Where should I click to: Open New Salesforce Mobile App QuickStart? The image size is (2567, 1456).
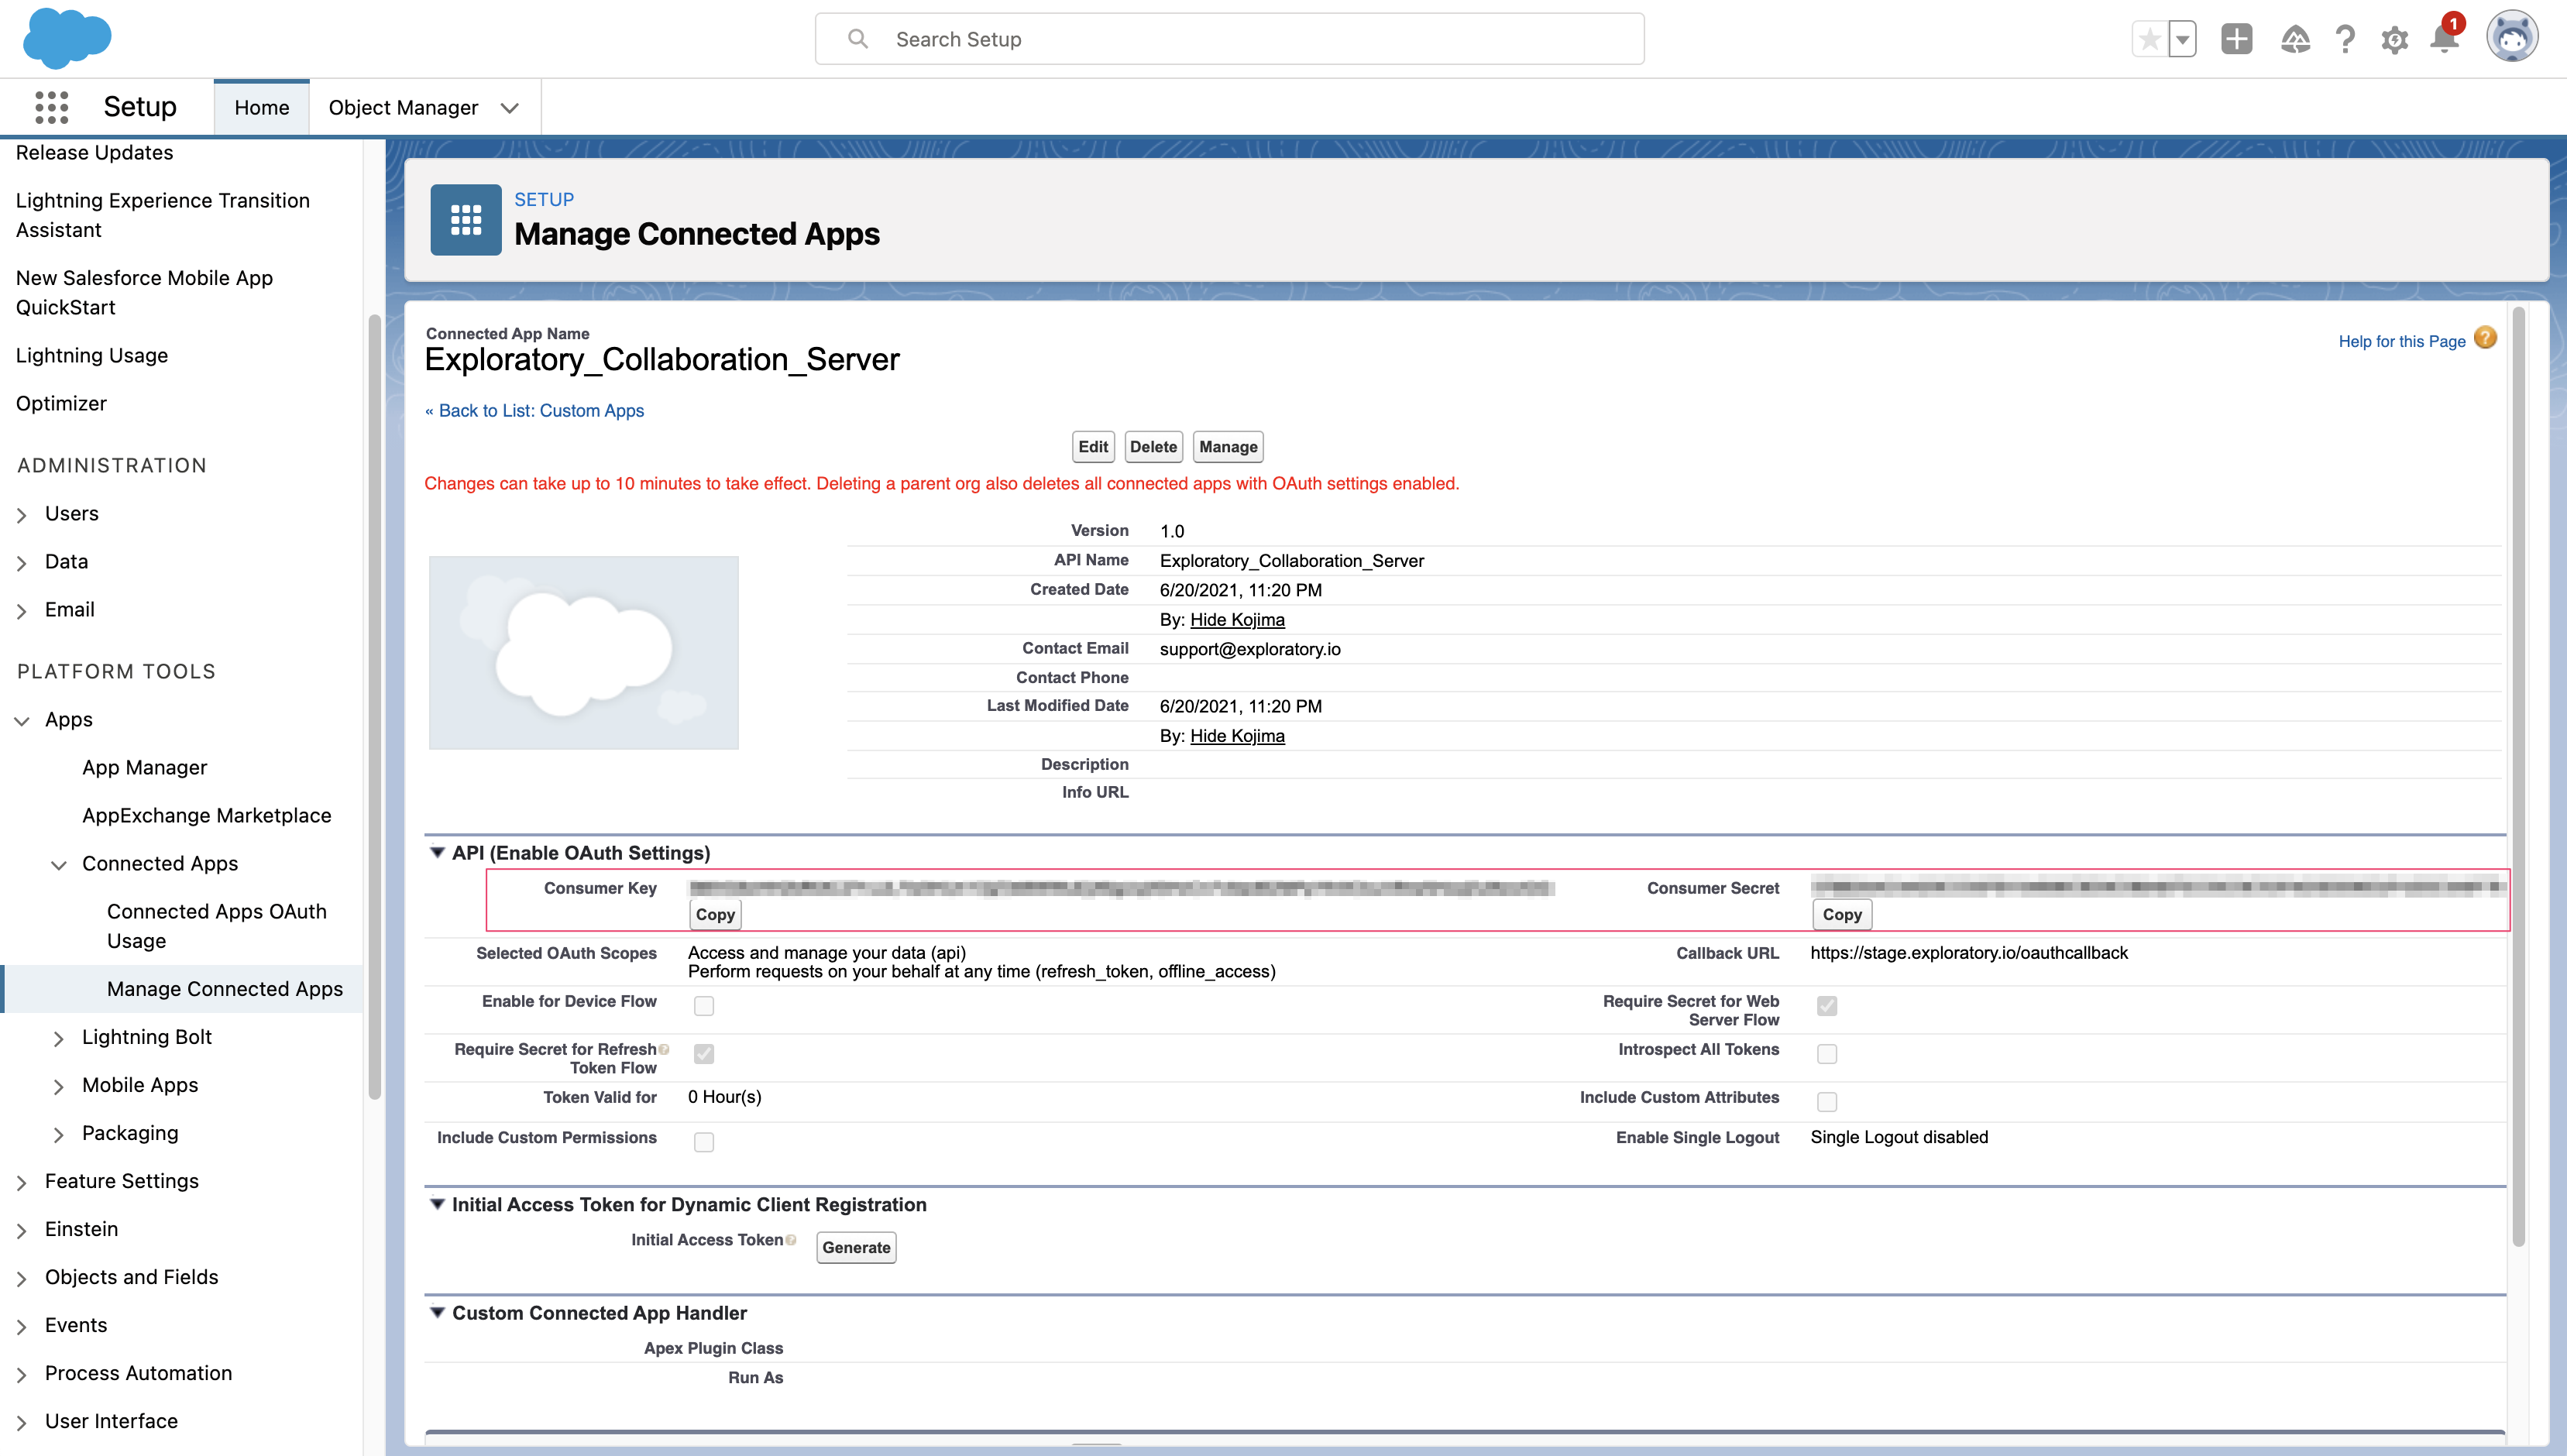145,292
